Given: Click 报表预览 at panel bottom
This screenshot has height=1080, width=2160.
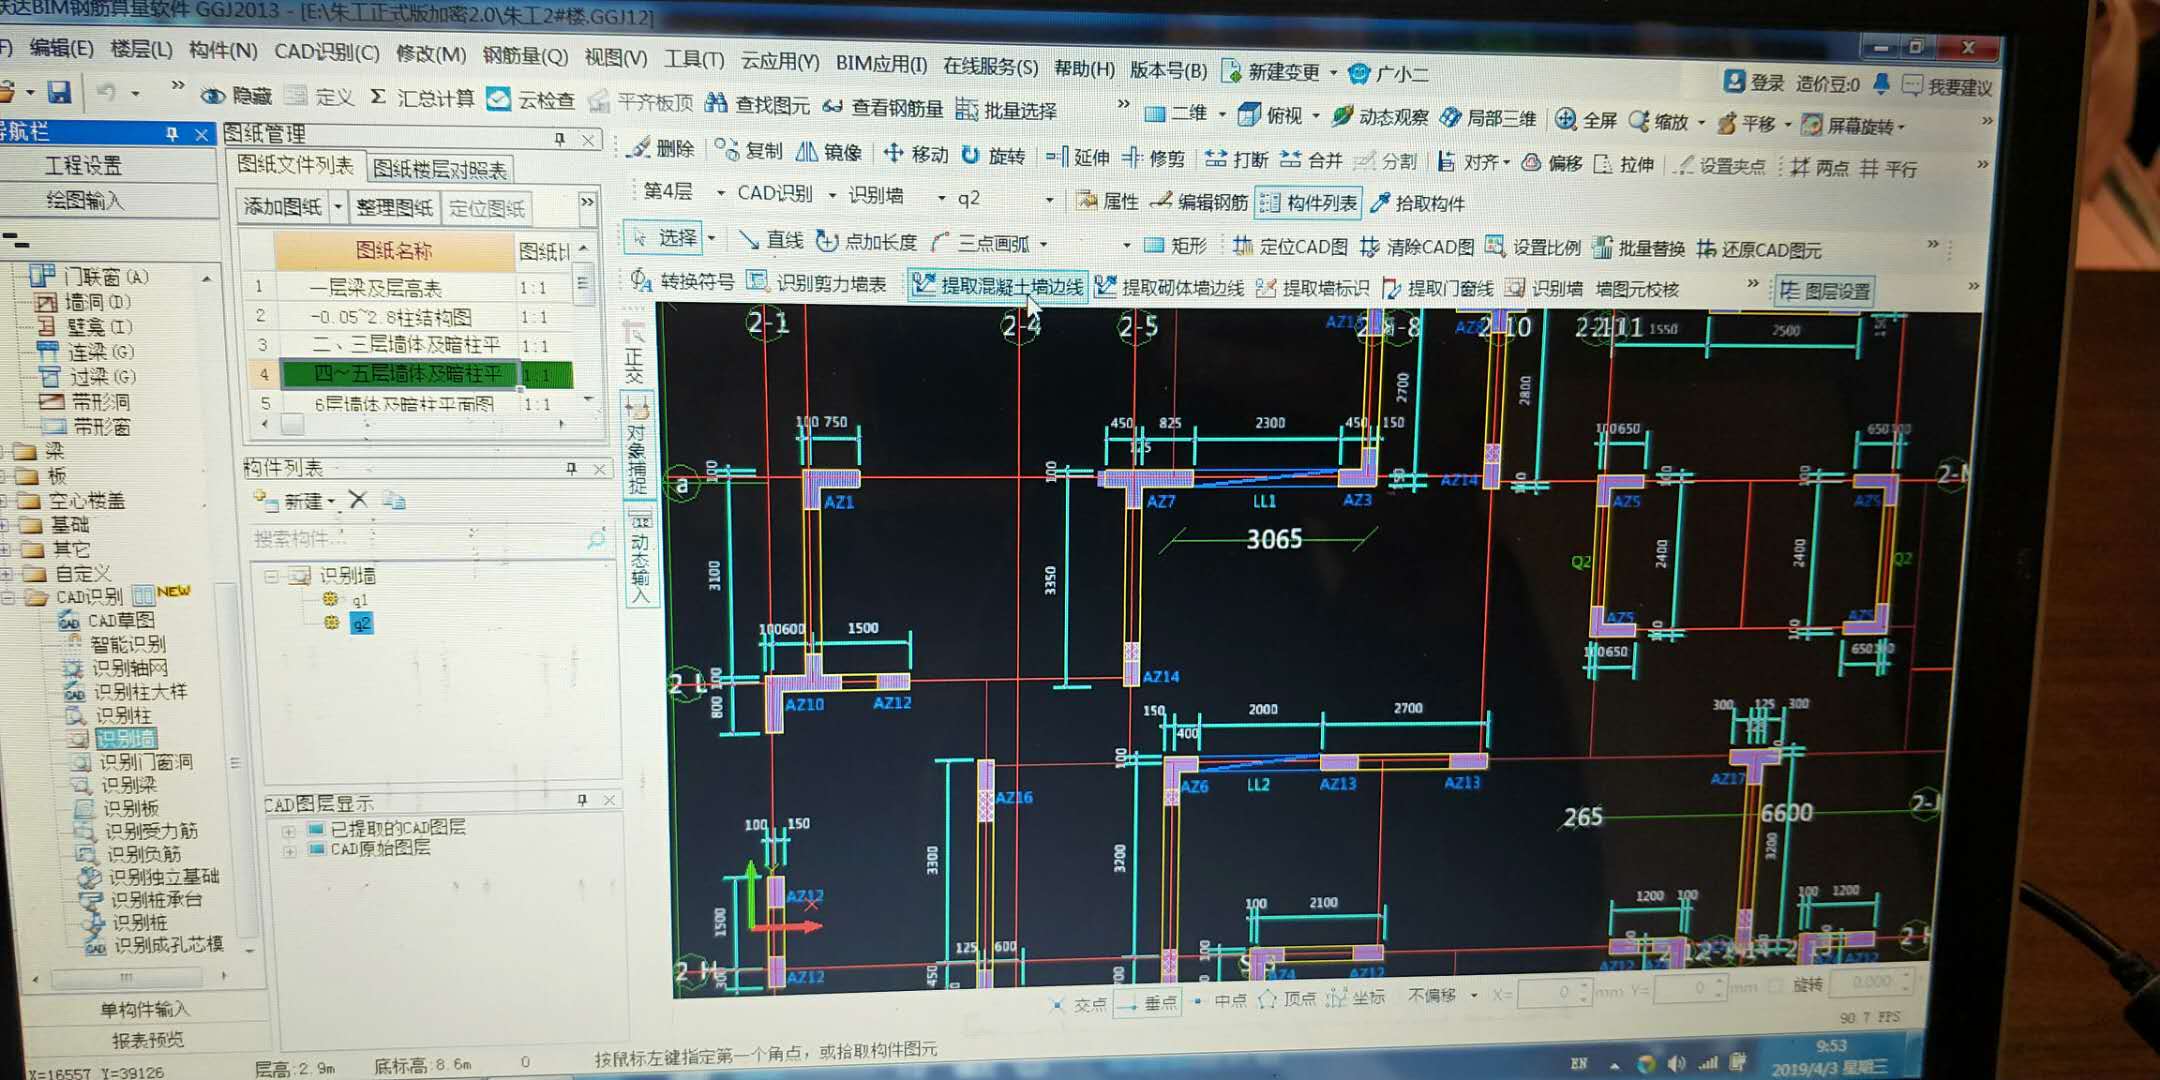Looking at the screenshot, I should point(148,1040).
